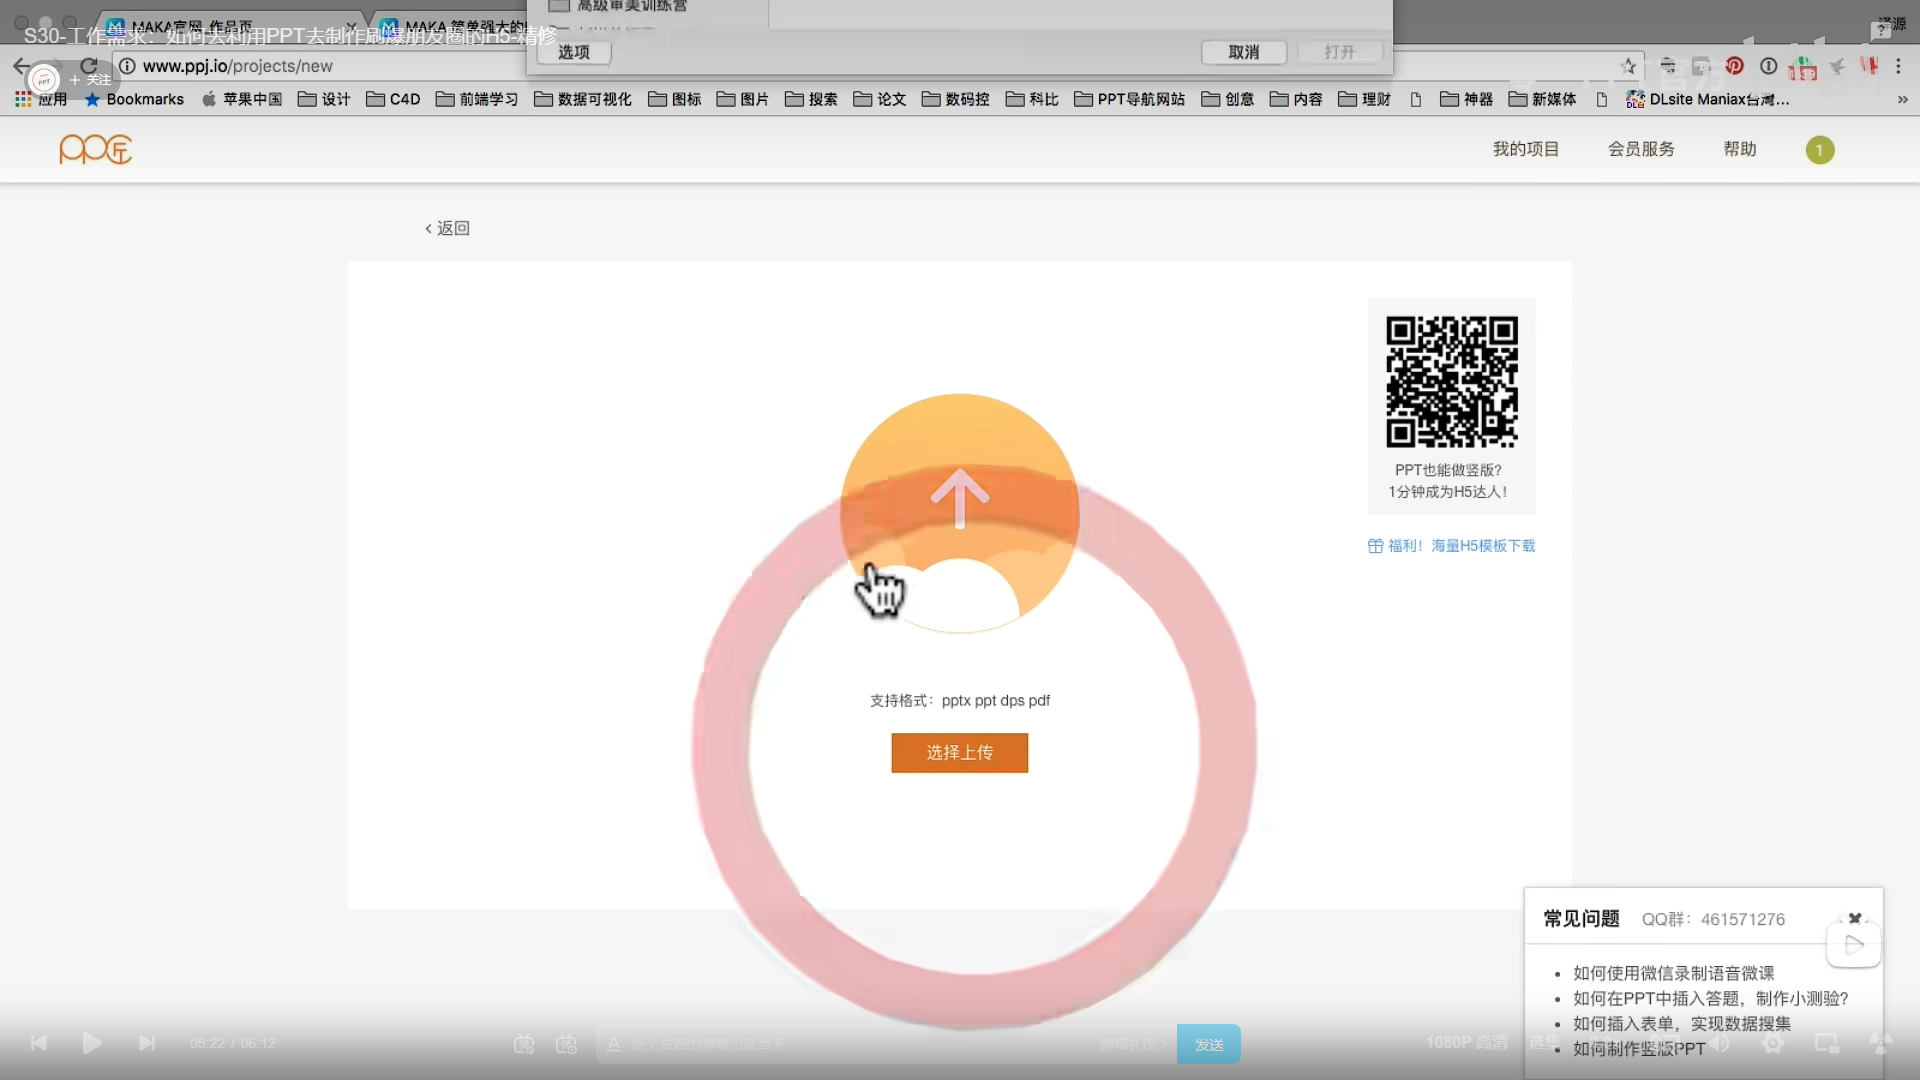1920x1080 pixels.
Task: Open the video player settings gear
Action: click(x=1773, y=1044)
